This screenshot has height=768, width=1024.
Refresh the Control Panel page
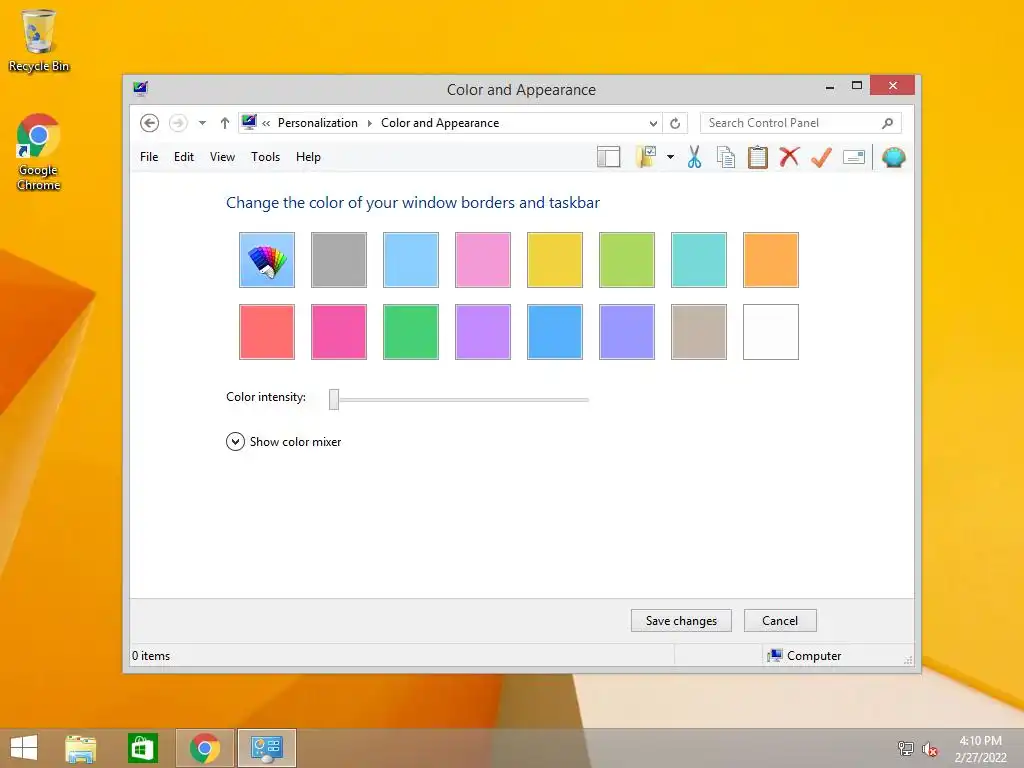(675, 123)
